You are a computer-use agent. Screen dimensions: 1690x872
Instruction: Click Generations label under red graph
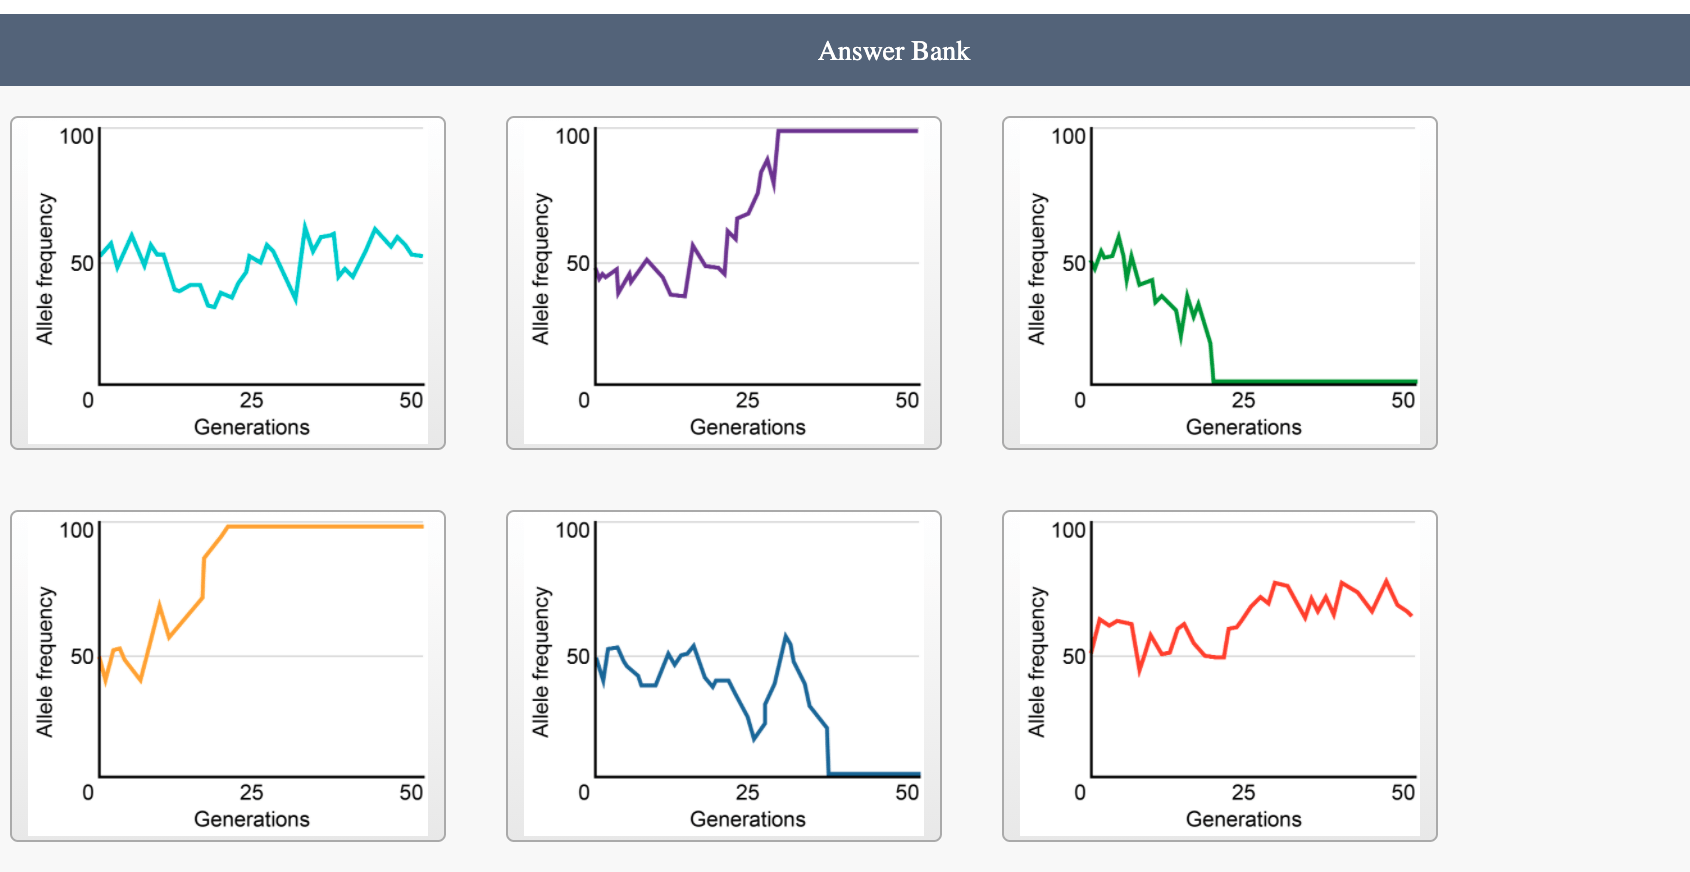(x=1244, y=819)
